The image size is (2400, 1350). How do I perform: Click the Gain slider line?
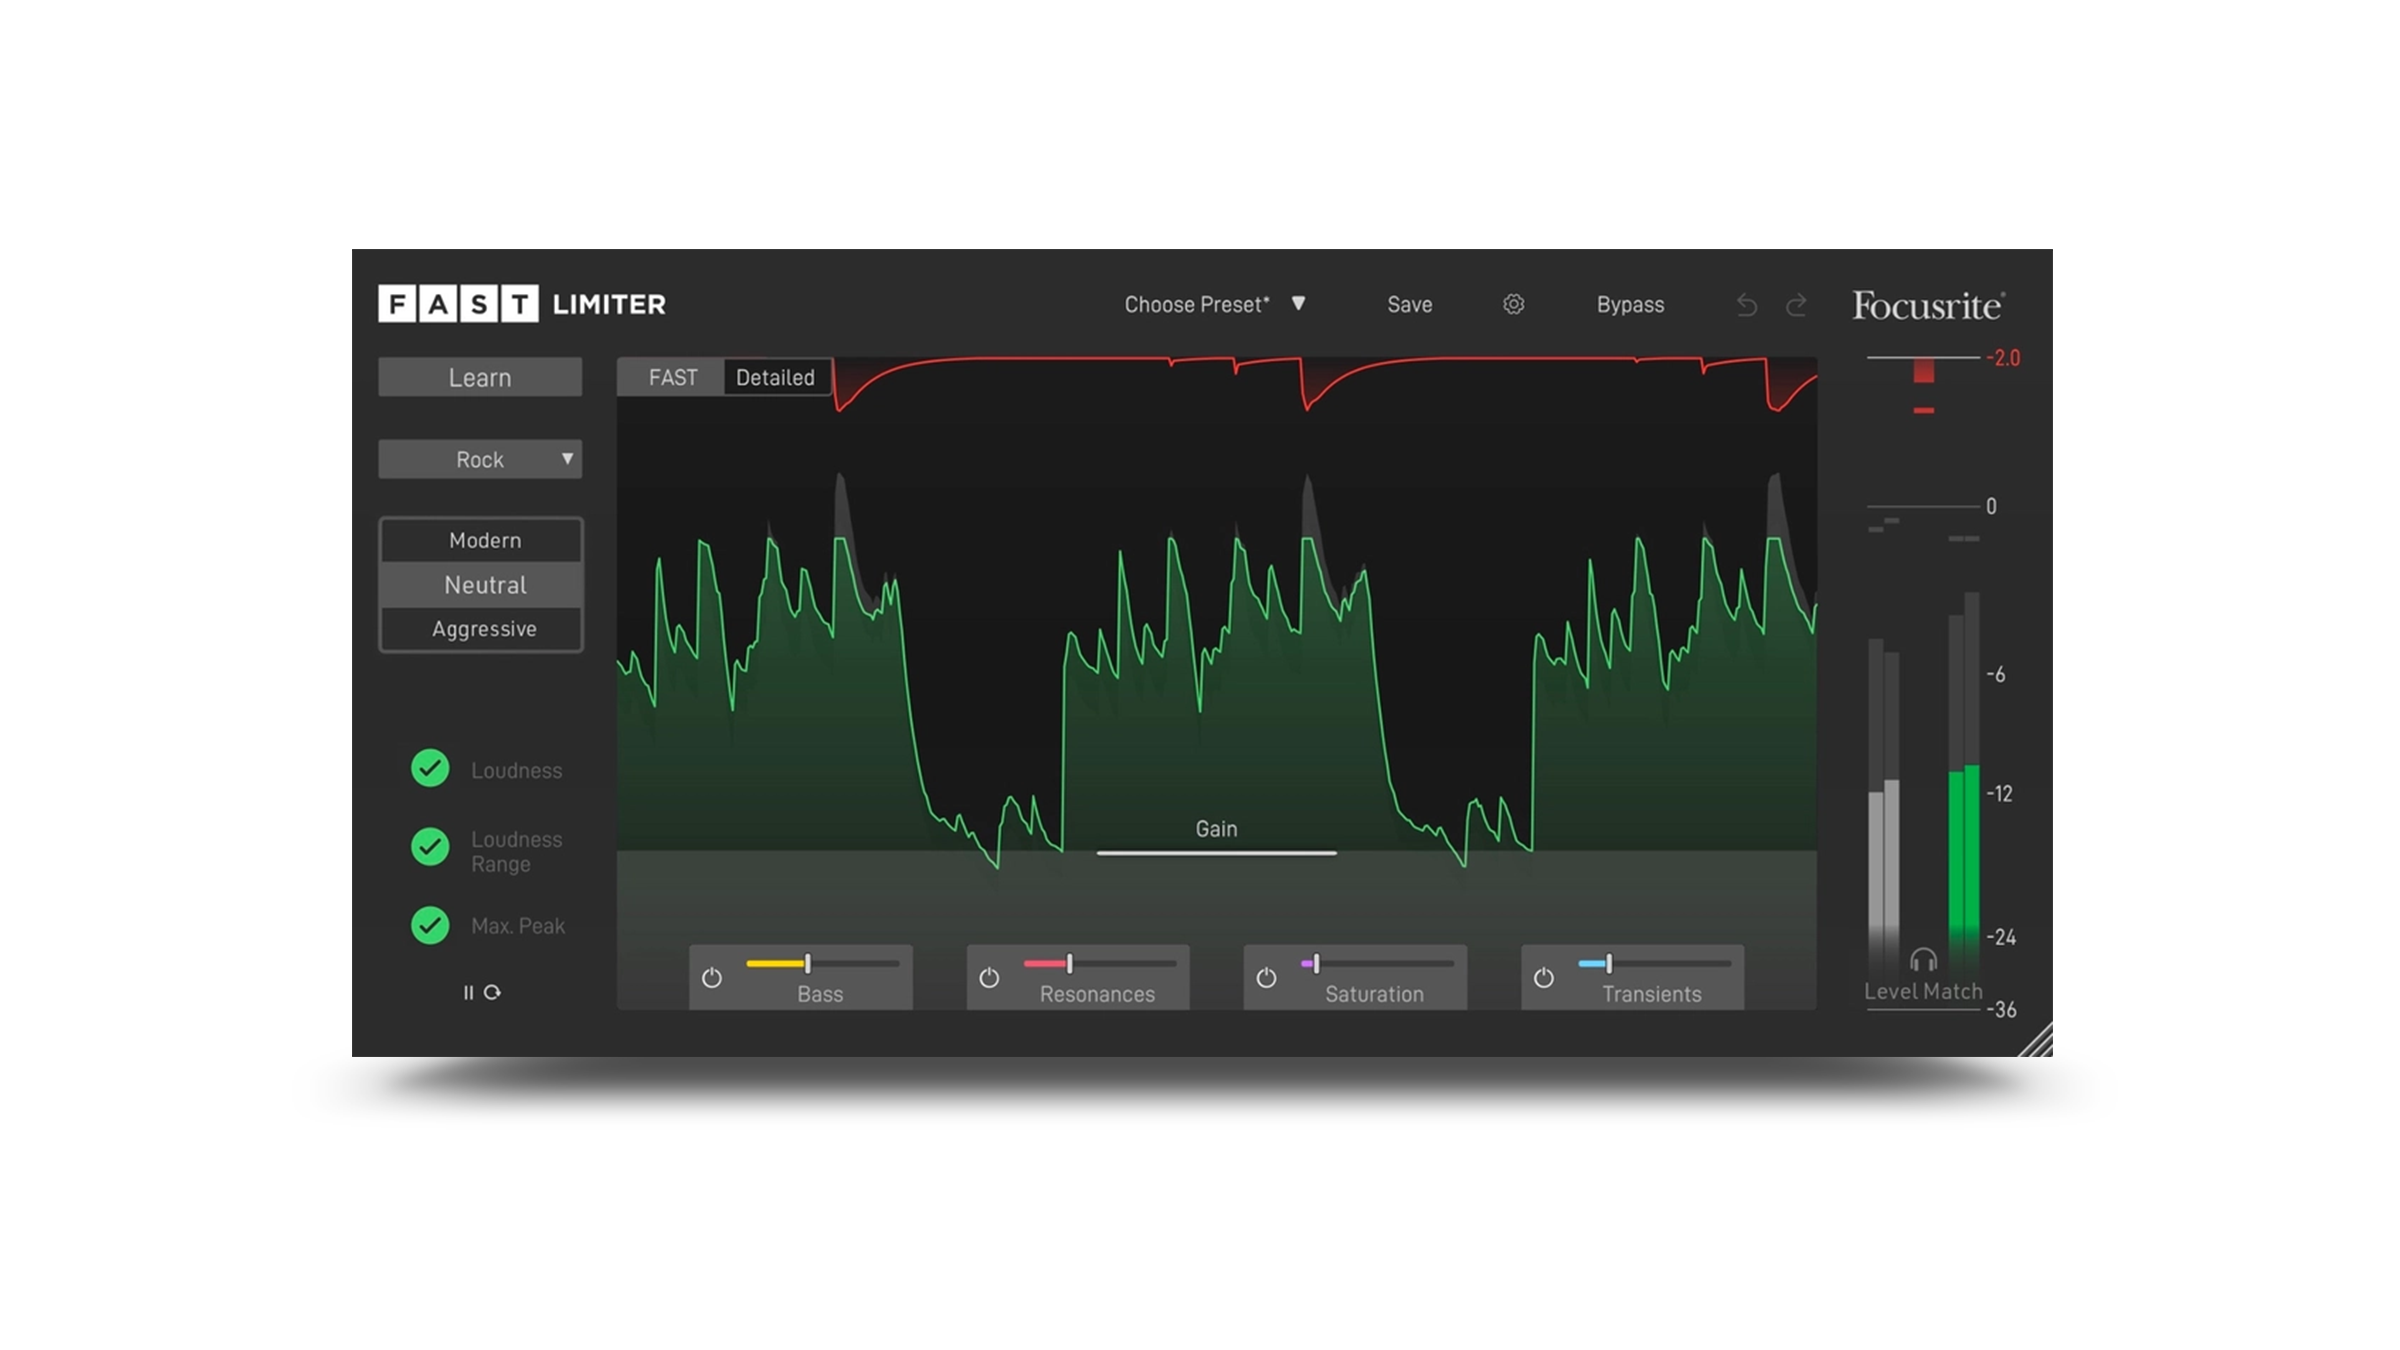tap(1216, 853)
